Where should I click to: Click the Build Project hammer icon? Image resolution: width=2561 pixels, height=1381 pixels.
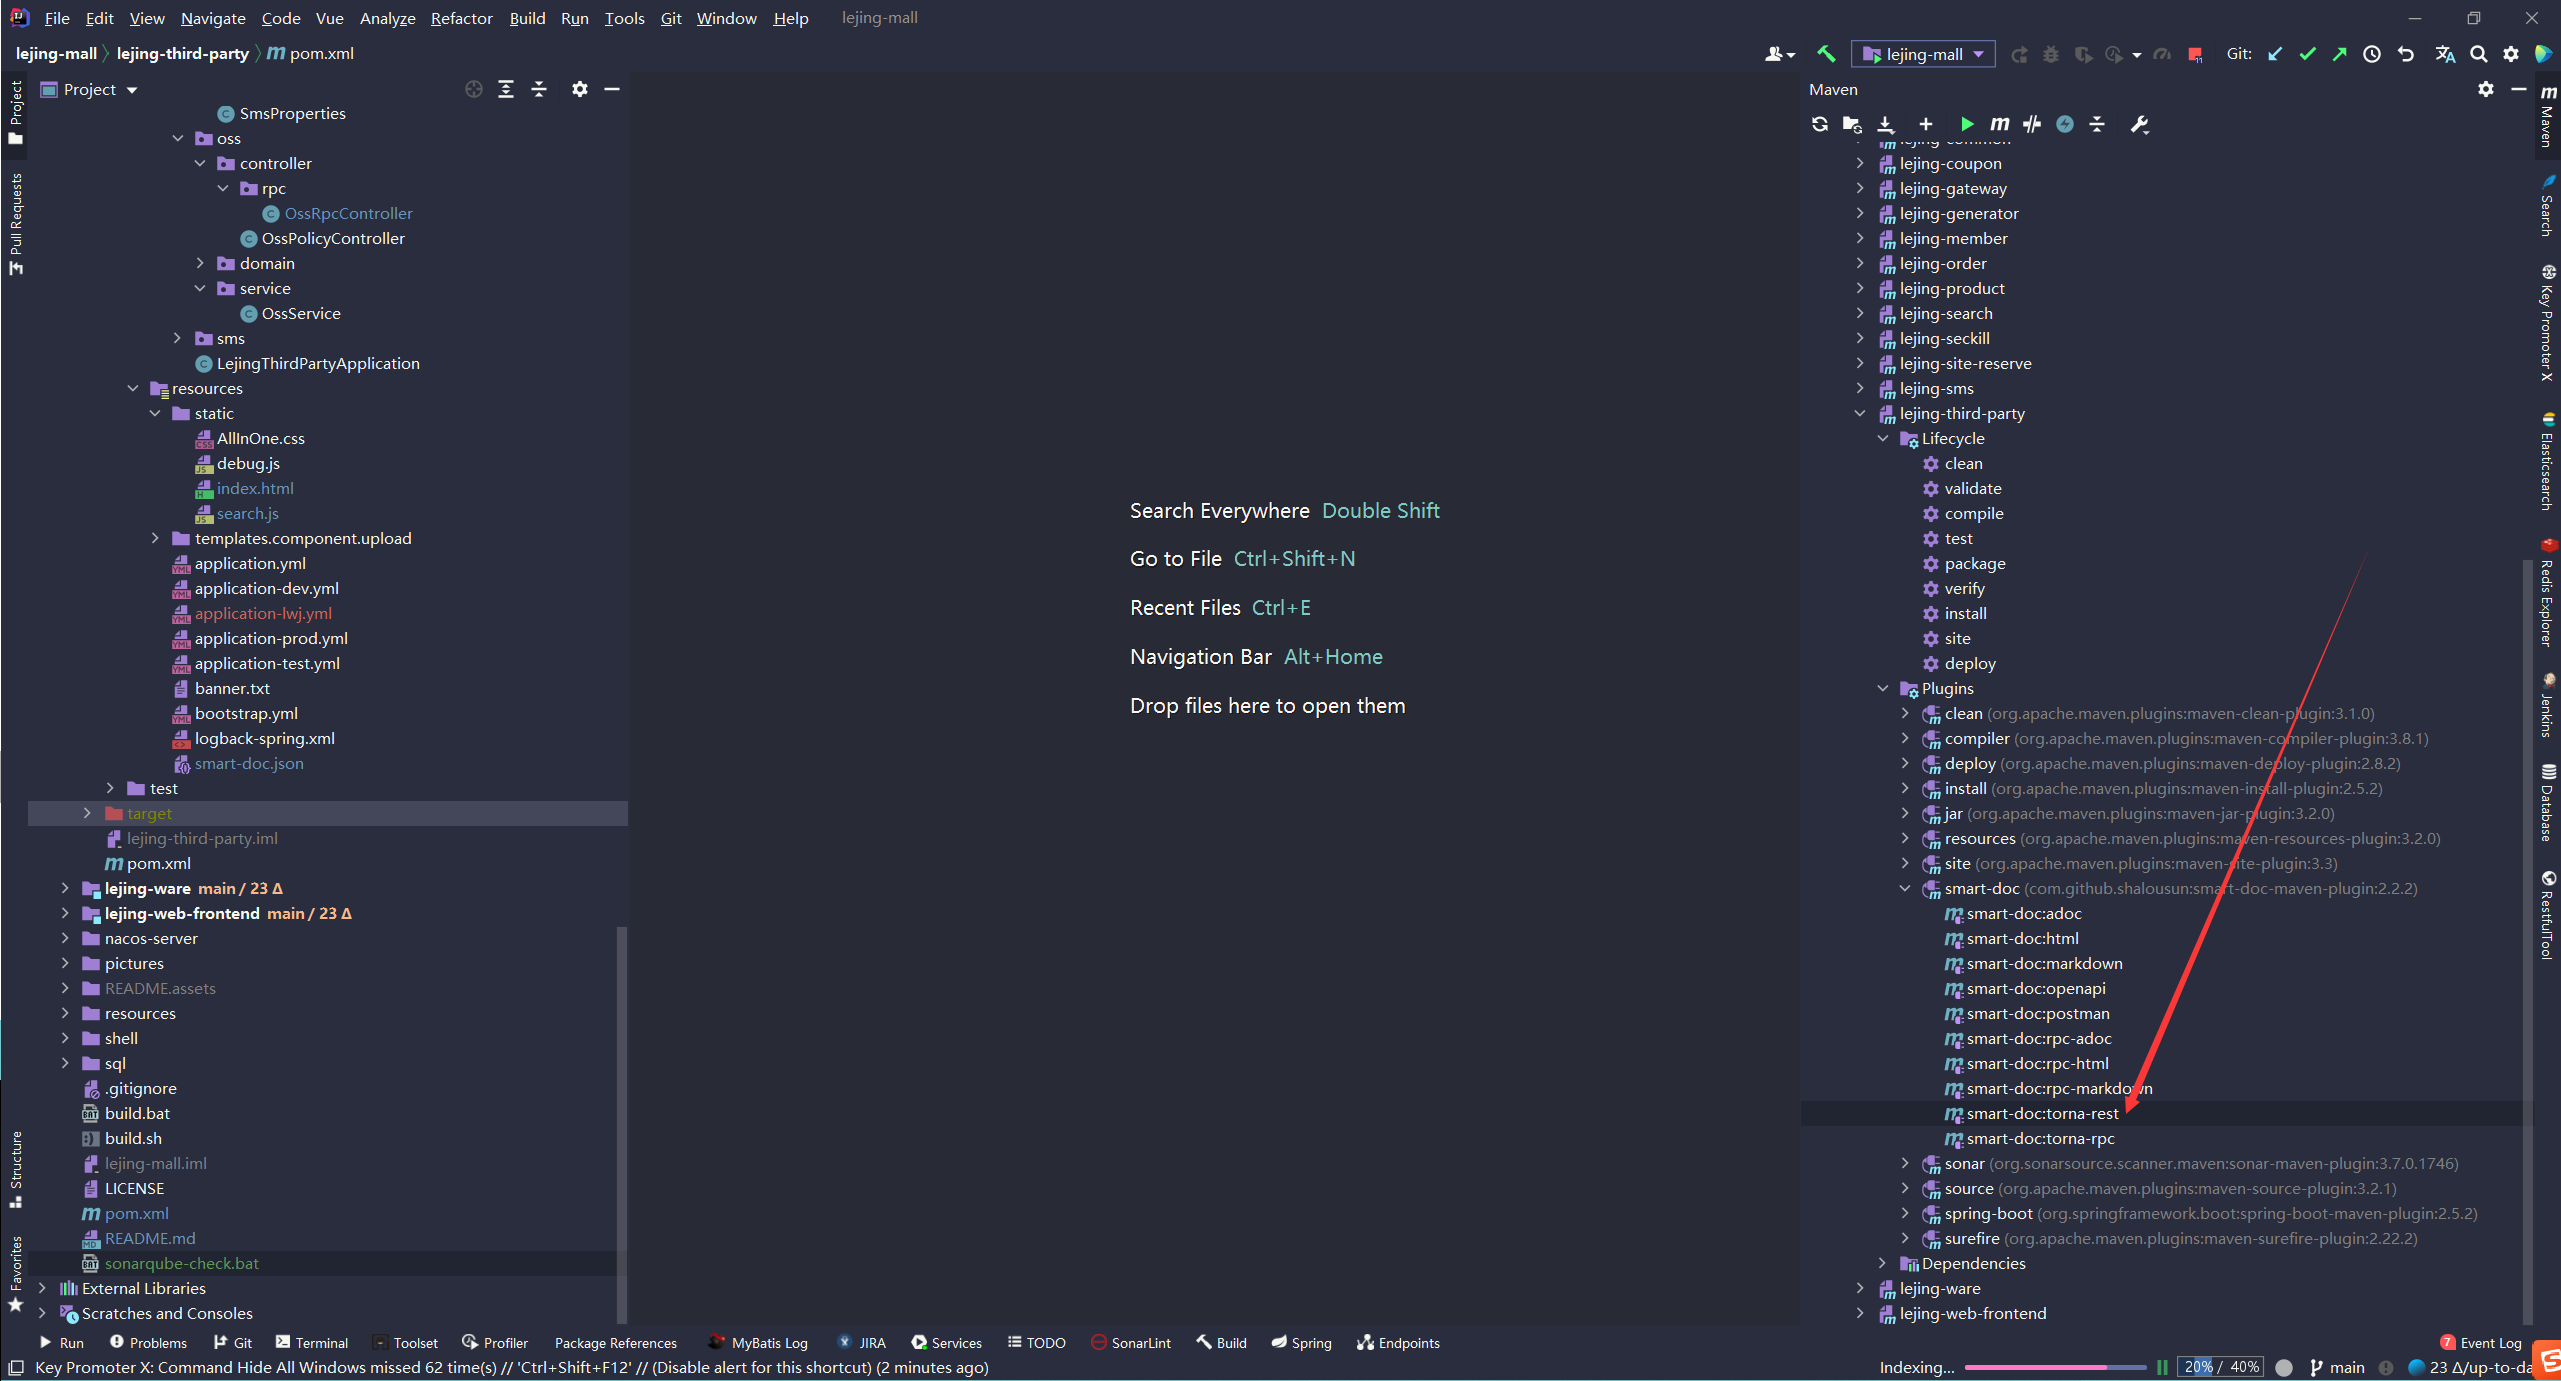tap(1826, 54)
